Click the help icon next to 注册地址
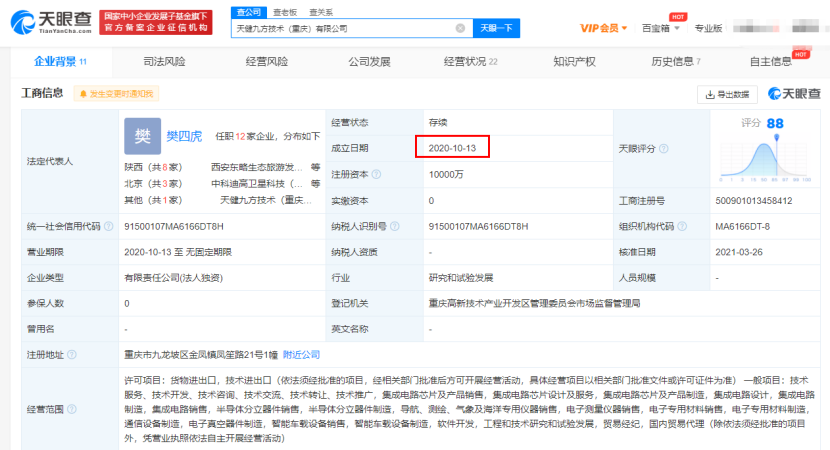830x450 pixels. tap(72, 354)
